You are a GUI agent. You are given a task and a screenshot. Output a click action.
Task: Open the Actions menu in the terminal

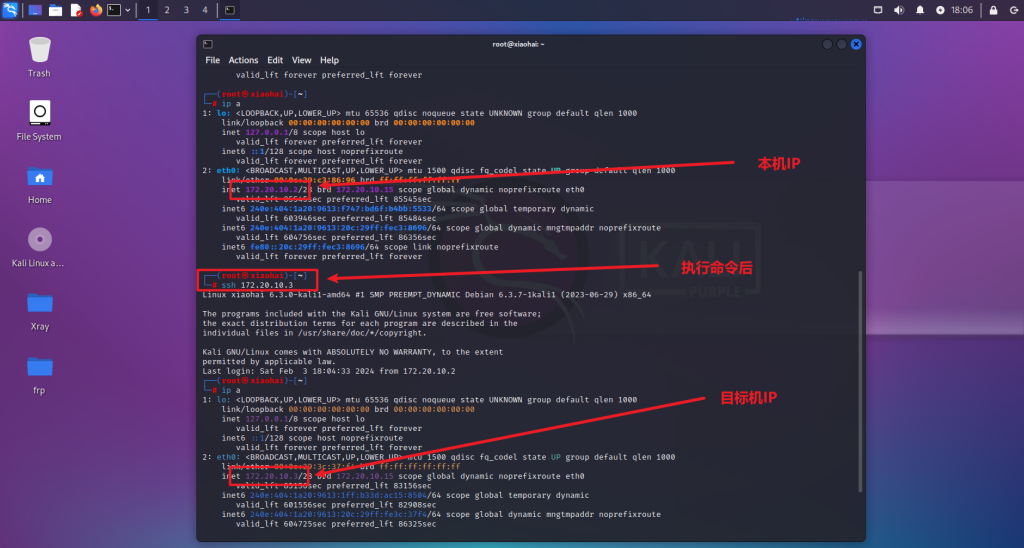click(243, 60)
